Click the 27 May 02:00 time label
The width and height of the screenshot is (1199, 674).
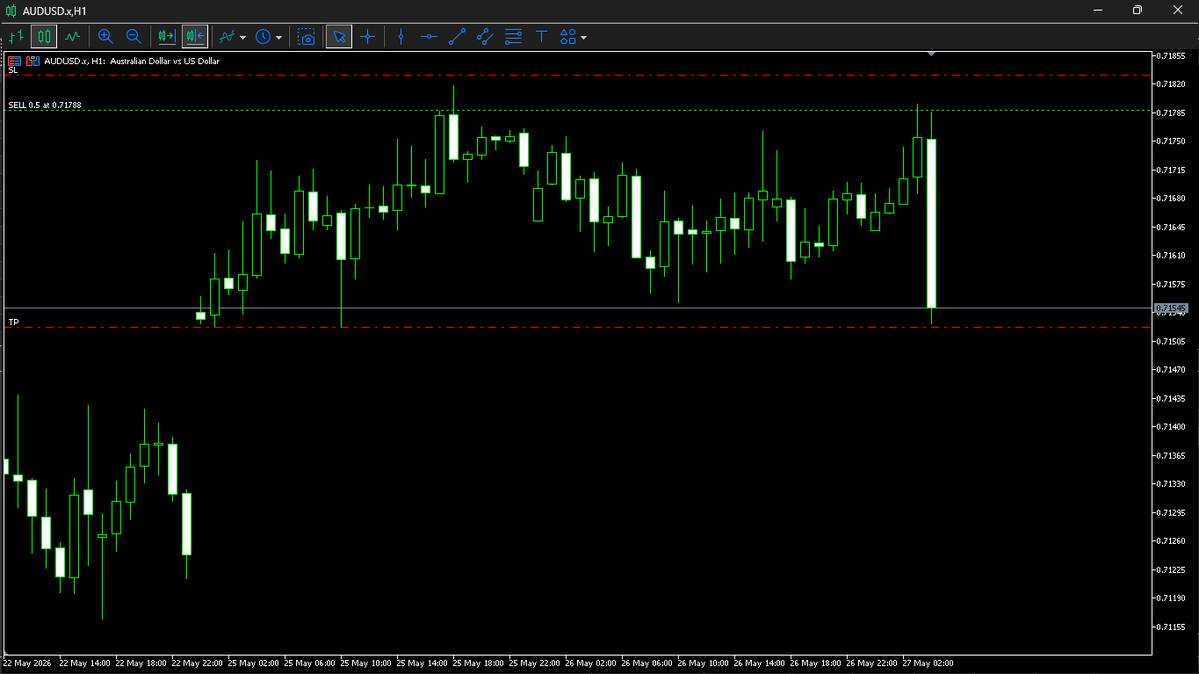pos(928,663)
